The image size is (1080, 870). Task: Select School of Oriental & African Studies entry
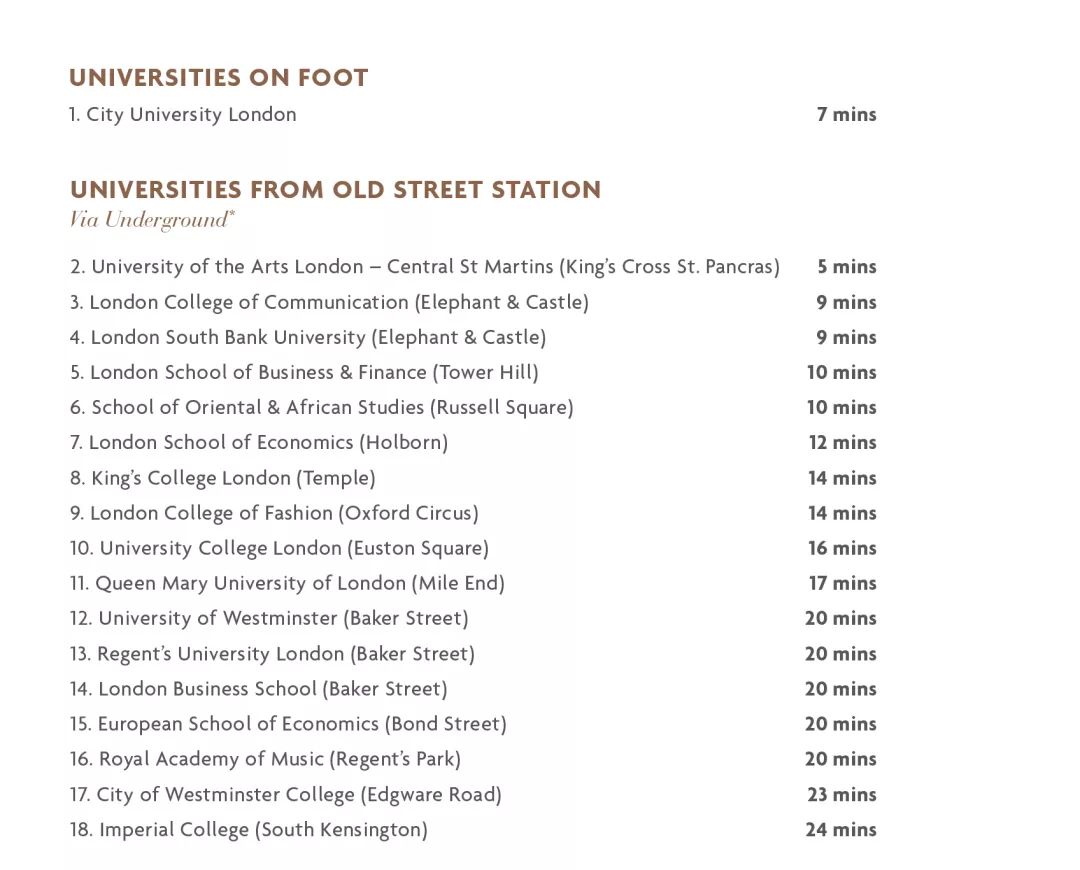(322, 408)
